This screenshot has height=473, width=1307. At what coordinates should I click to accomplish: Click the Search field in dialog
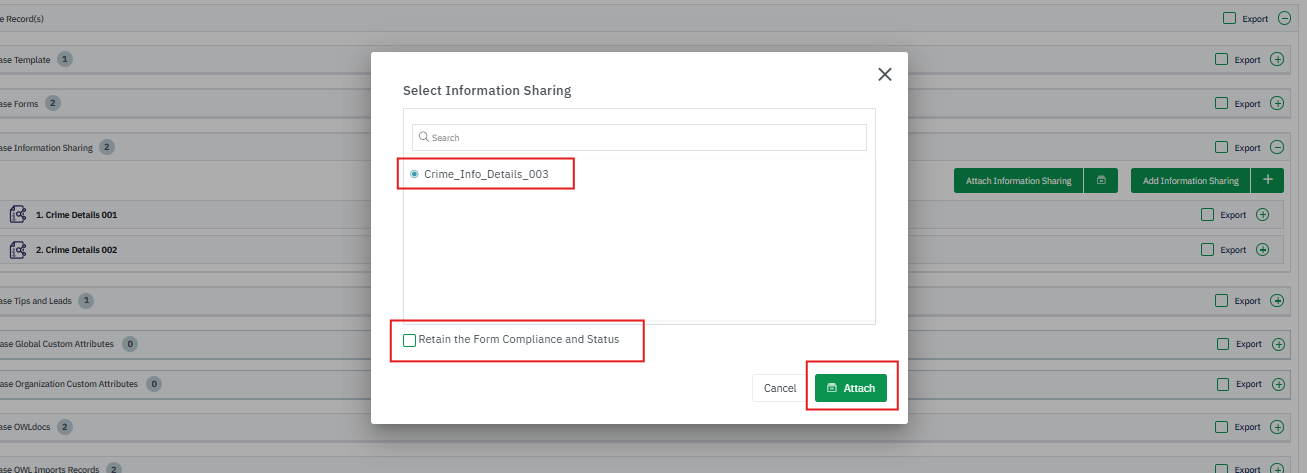(640, 137)
